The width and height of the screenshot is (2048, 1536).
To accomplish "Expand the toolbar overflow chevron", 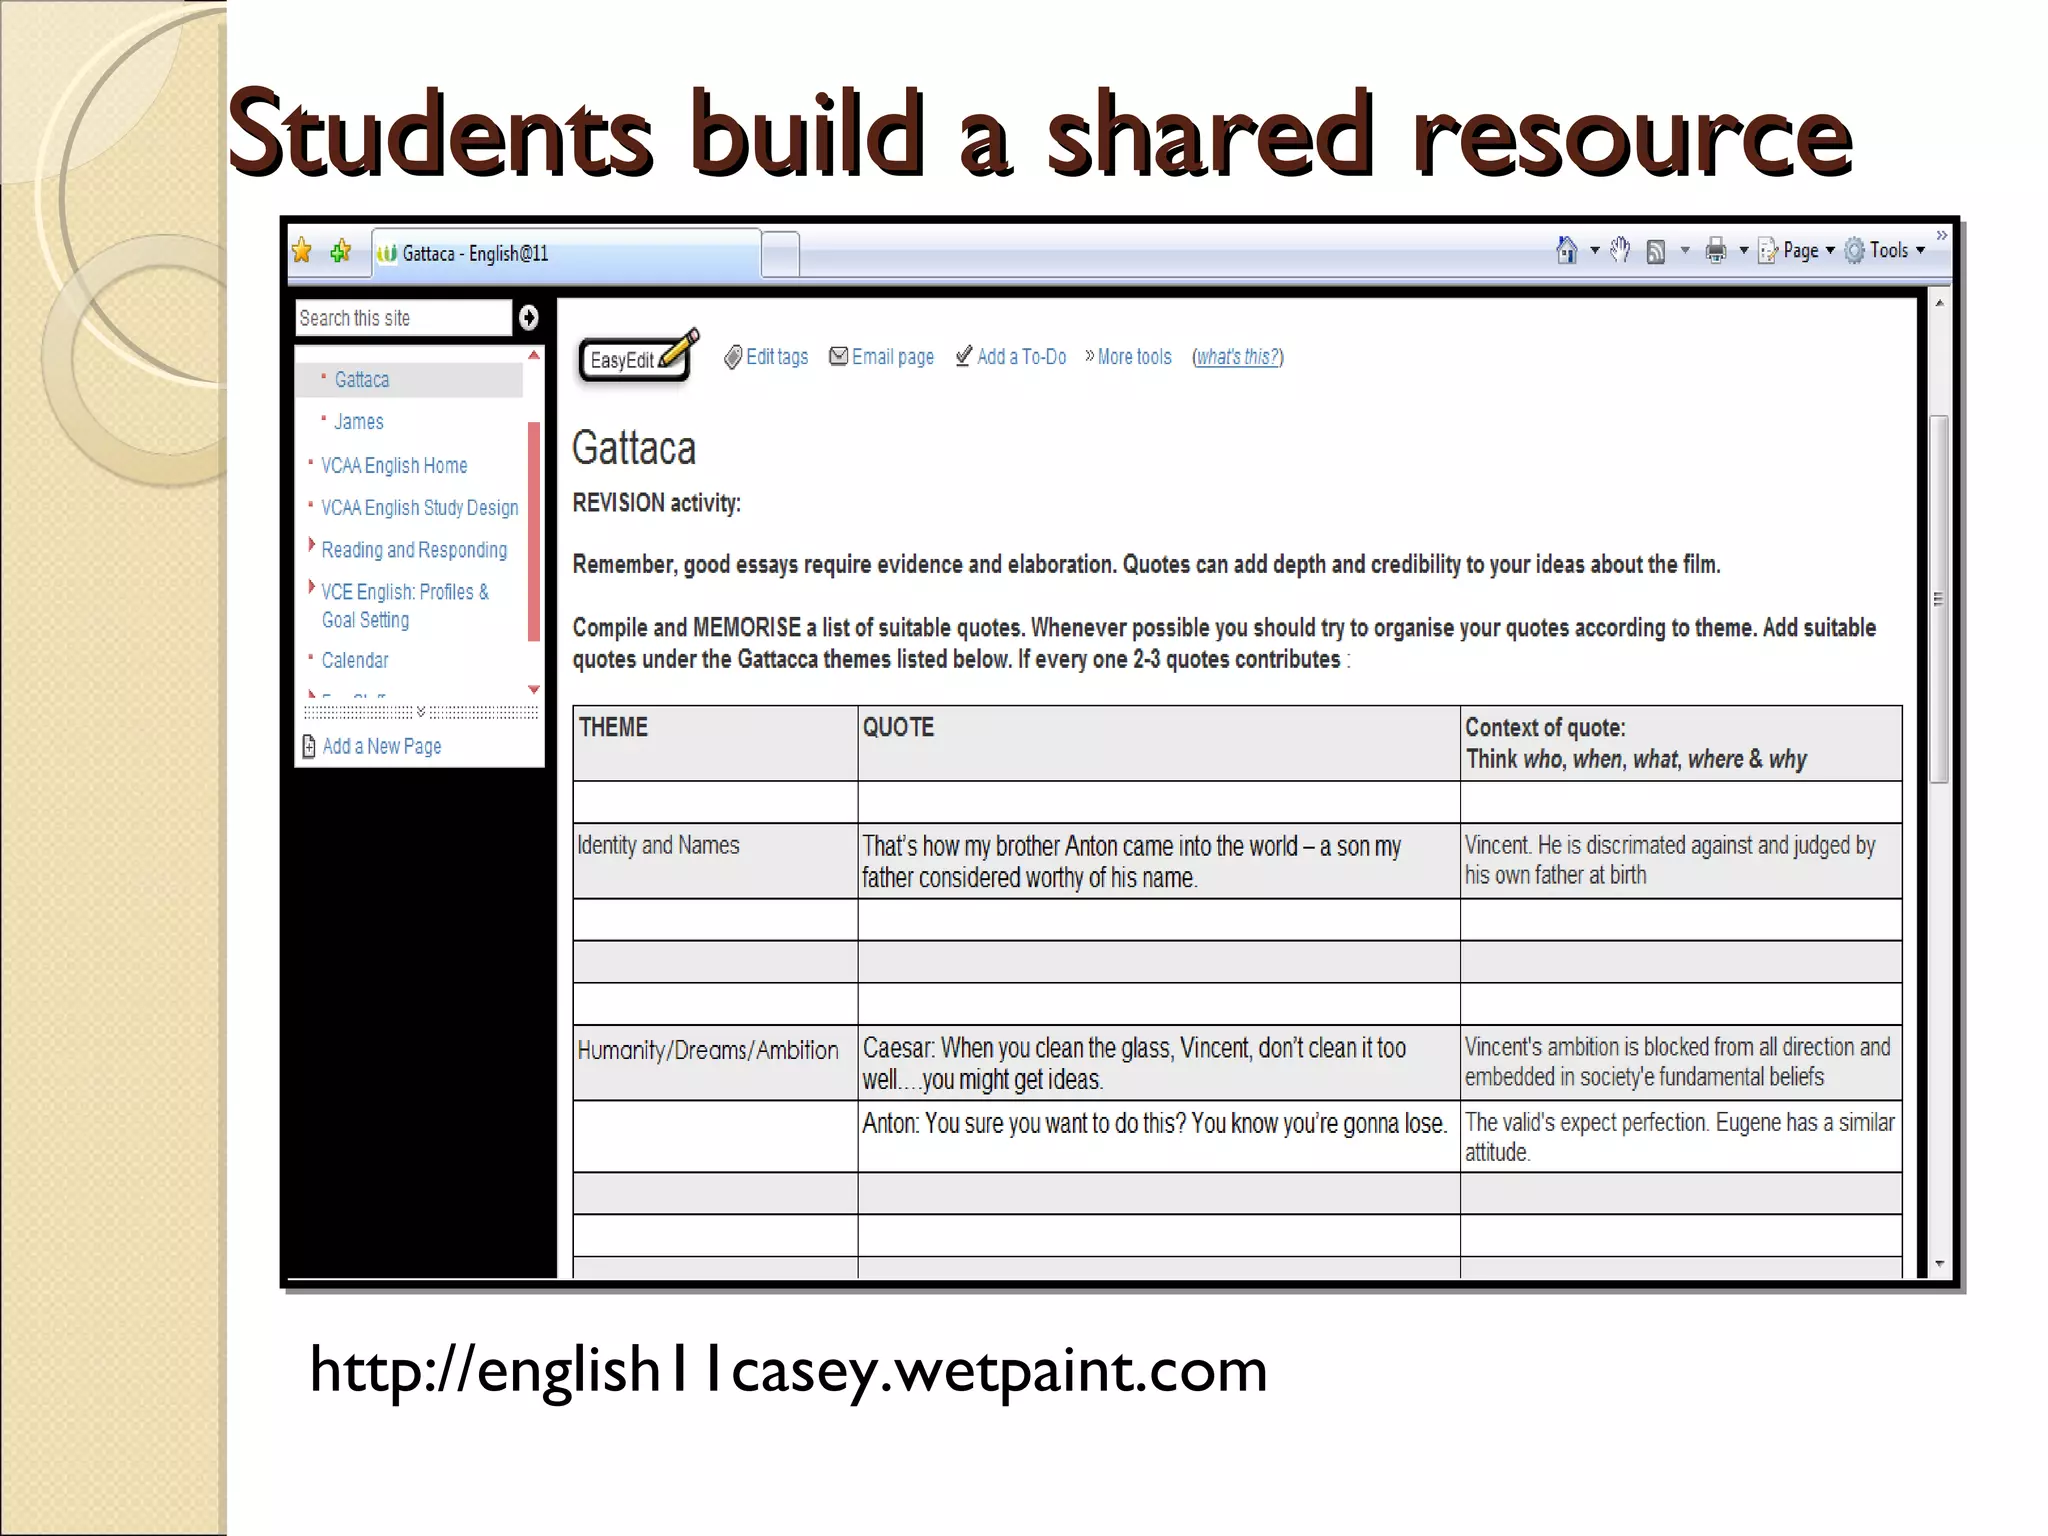I will pos(1941,236).
